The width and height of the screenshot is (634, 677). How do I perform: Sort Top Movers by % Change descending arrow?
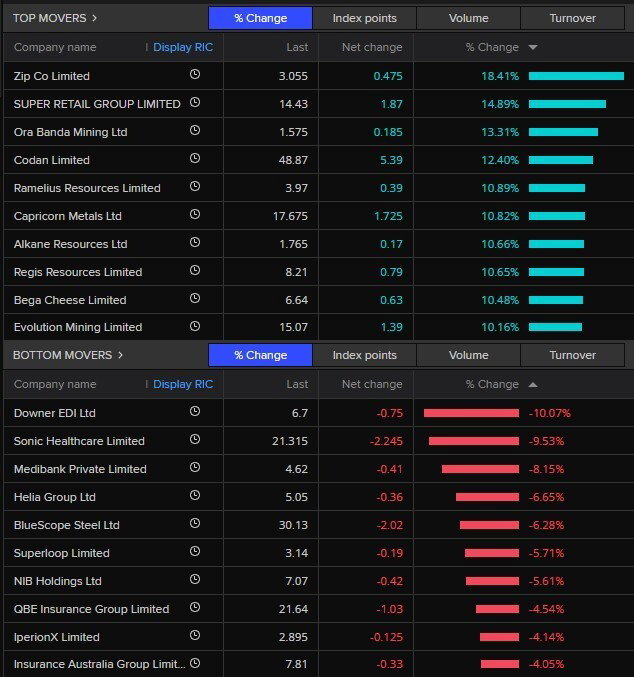click(x=533, y=47)
